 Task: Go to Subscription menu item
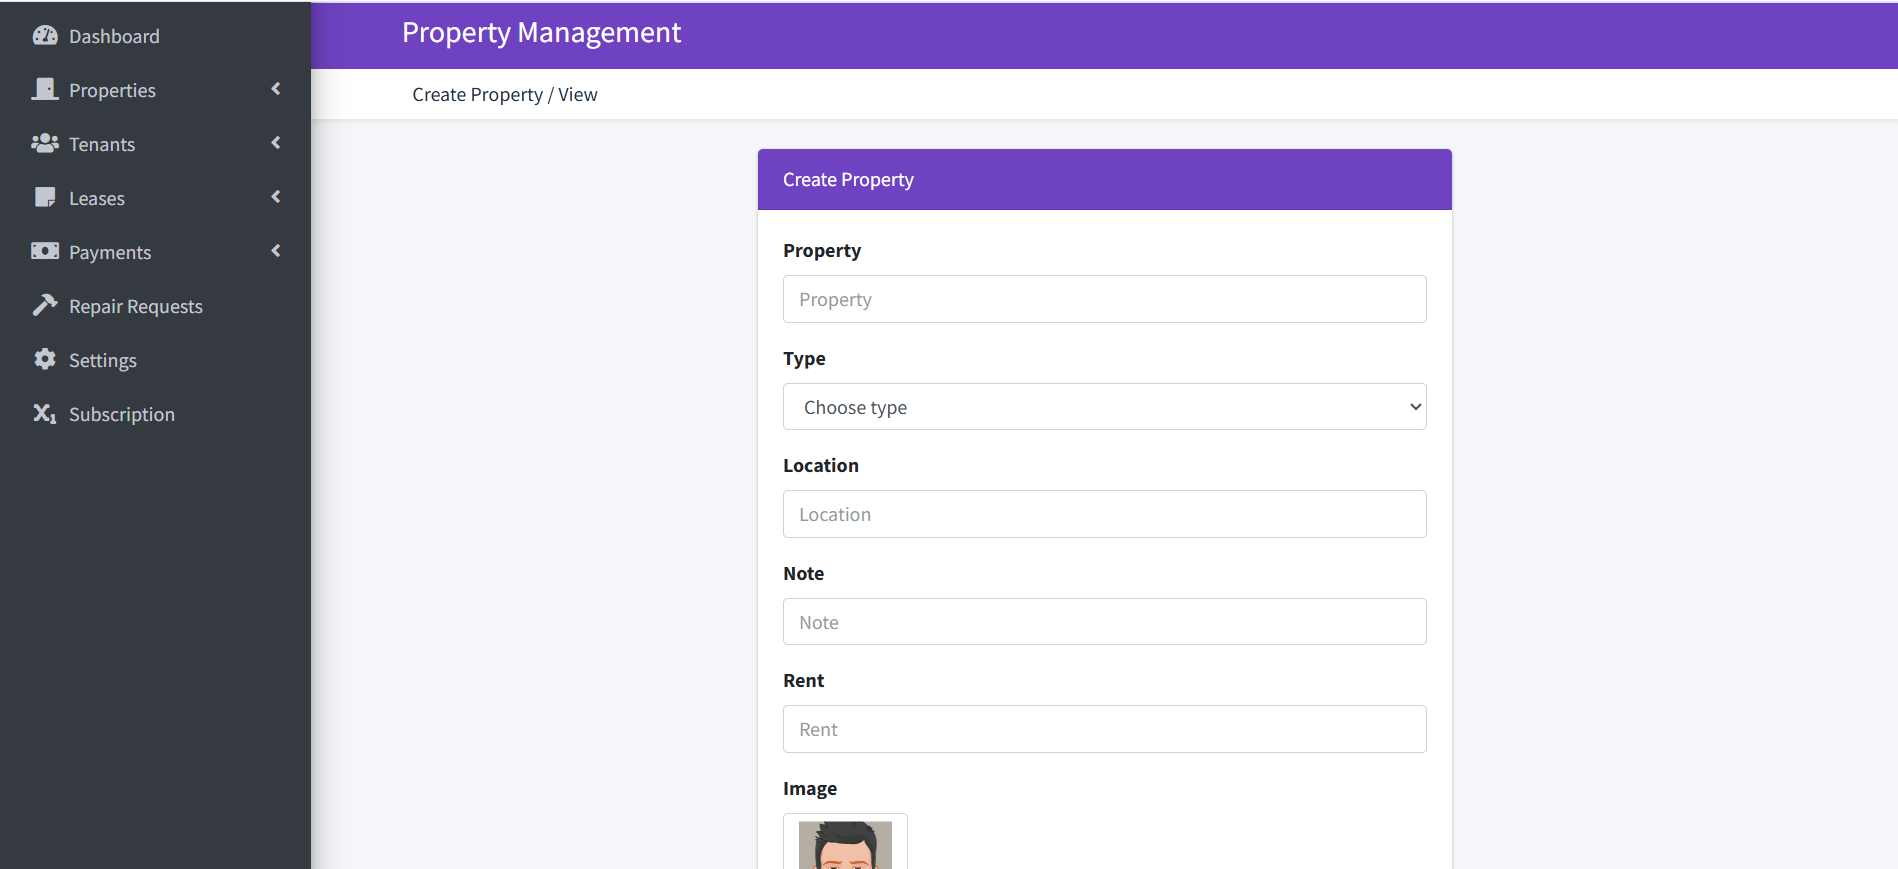(122, 415)
